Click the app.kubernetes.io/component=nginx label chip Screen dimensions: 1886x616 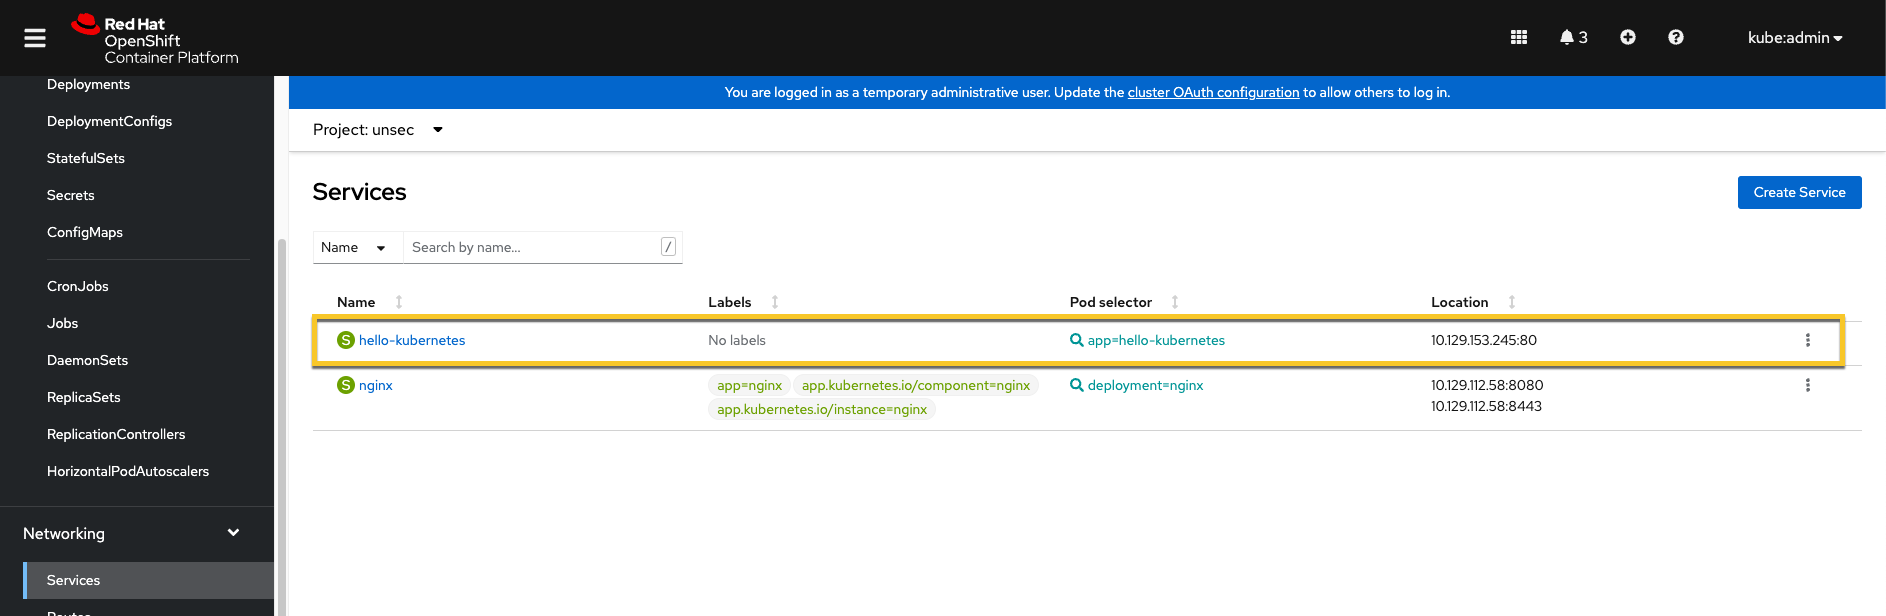tap(916, 385)
